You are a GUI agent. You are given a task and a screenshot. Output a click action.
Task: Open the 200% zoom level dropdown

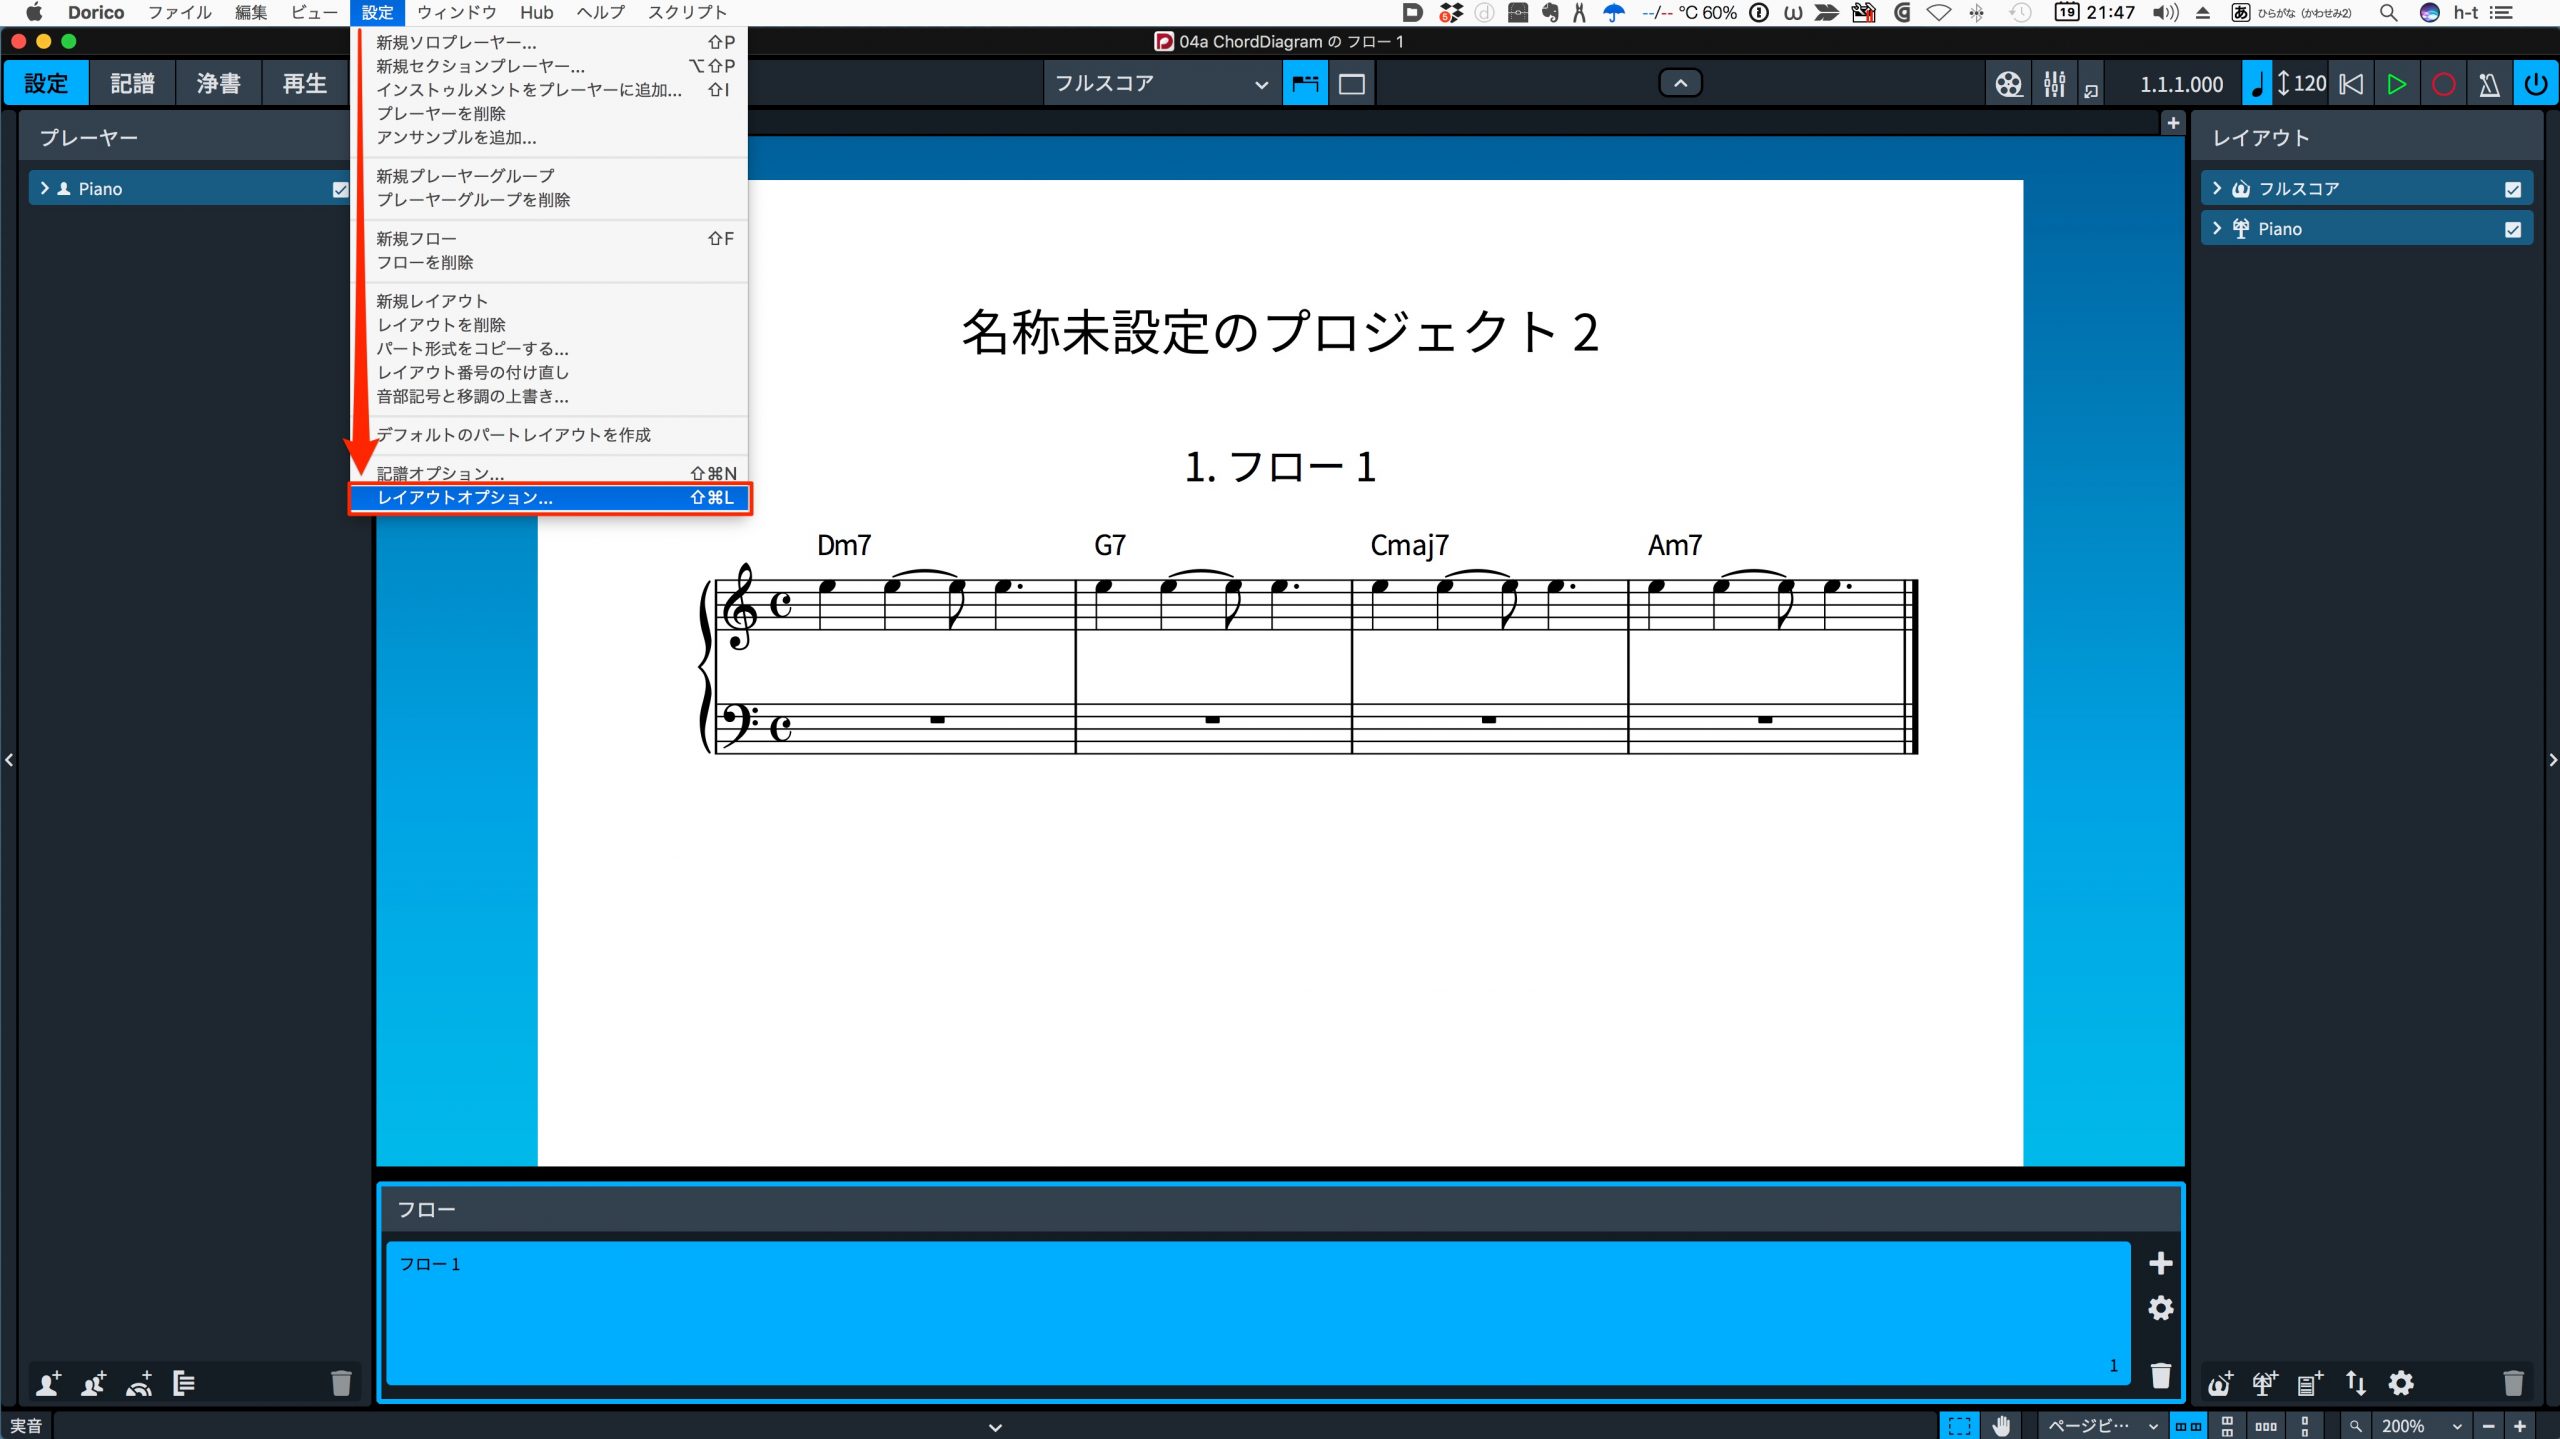(x=2420, y=1426)
